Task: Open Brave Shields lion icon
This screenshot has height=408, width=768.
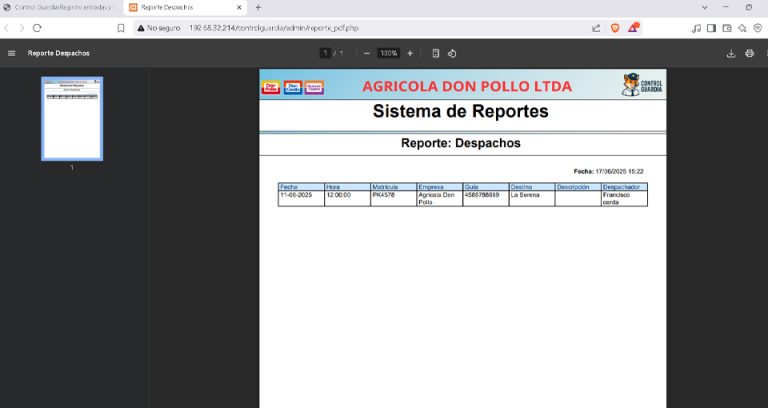Action: (x=615, y=28)
